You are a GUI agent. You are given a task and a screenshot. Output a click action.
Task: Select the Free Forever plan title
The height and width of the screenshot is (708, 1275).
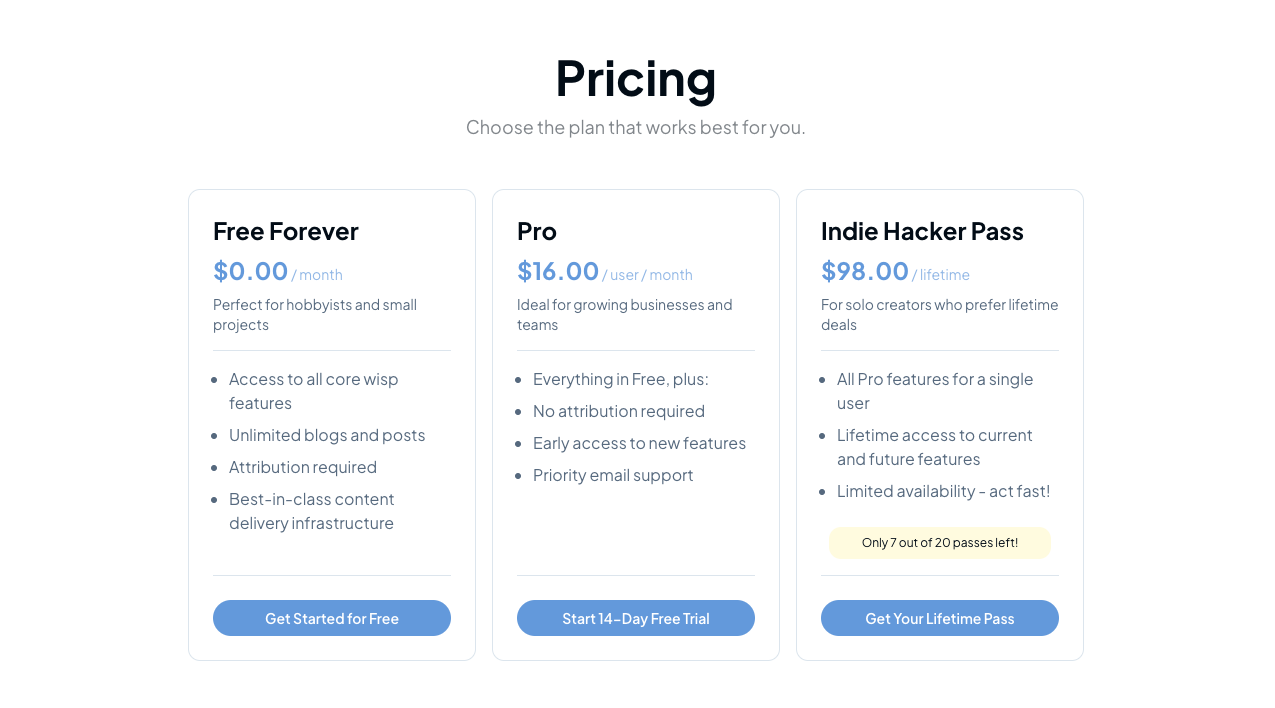pyautogui.click(x=285, y=231)
